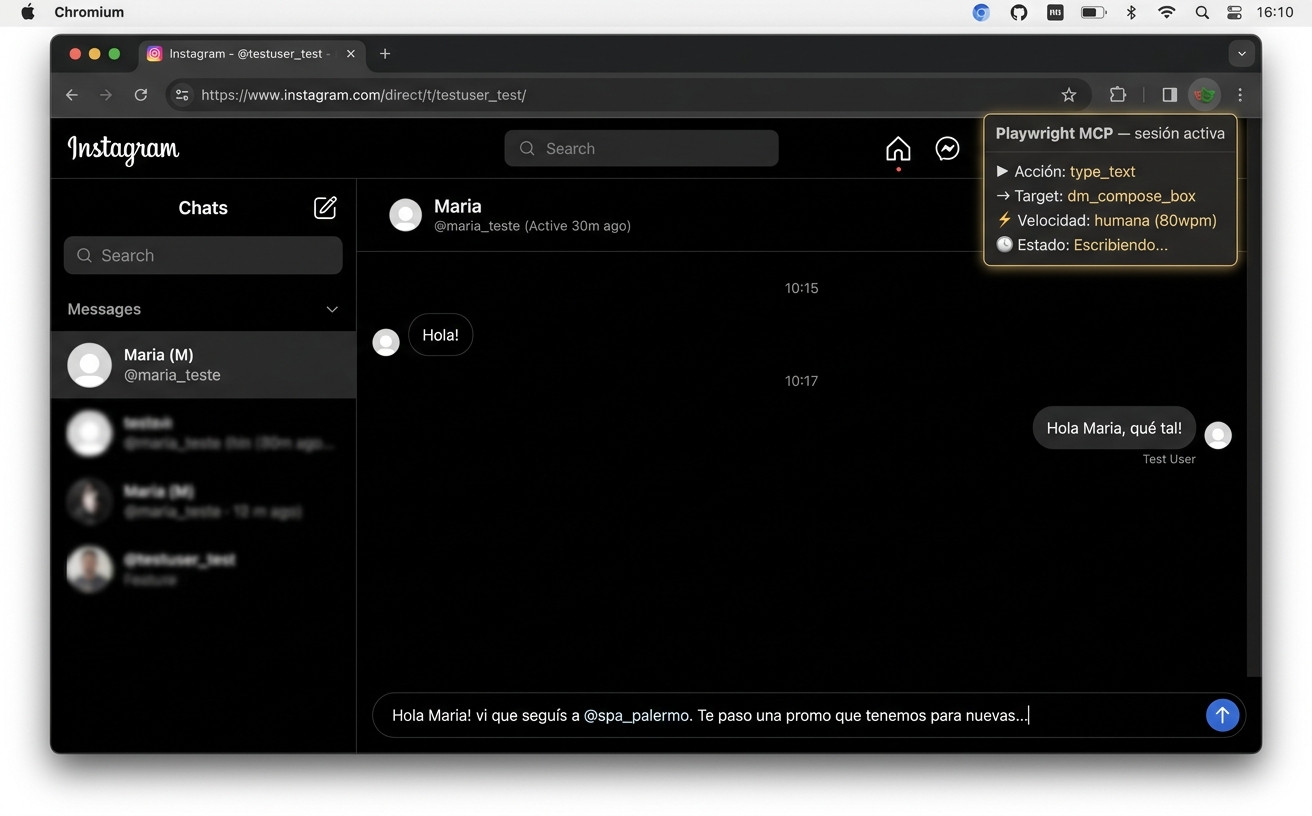Open the browser Extensions menu
Viewport: 1312px width, 816px height.
click(1118, 95)
